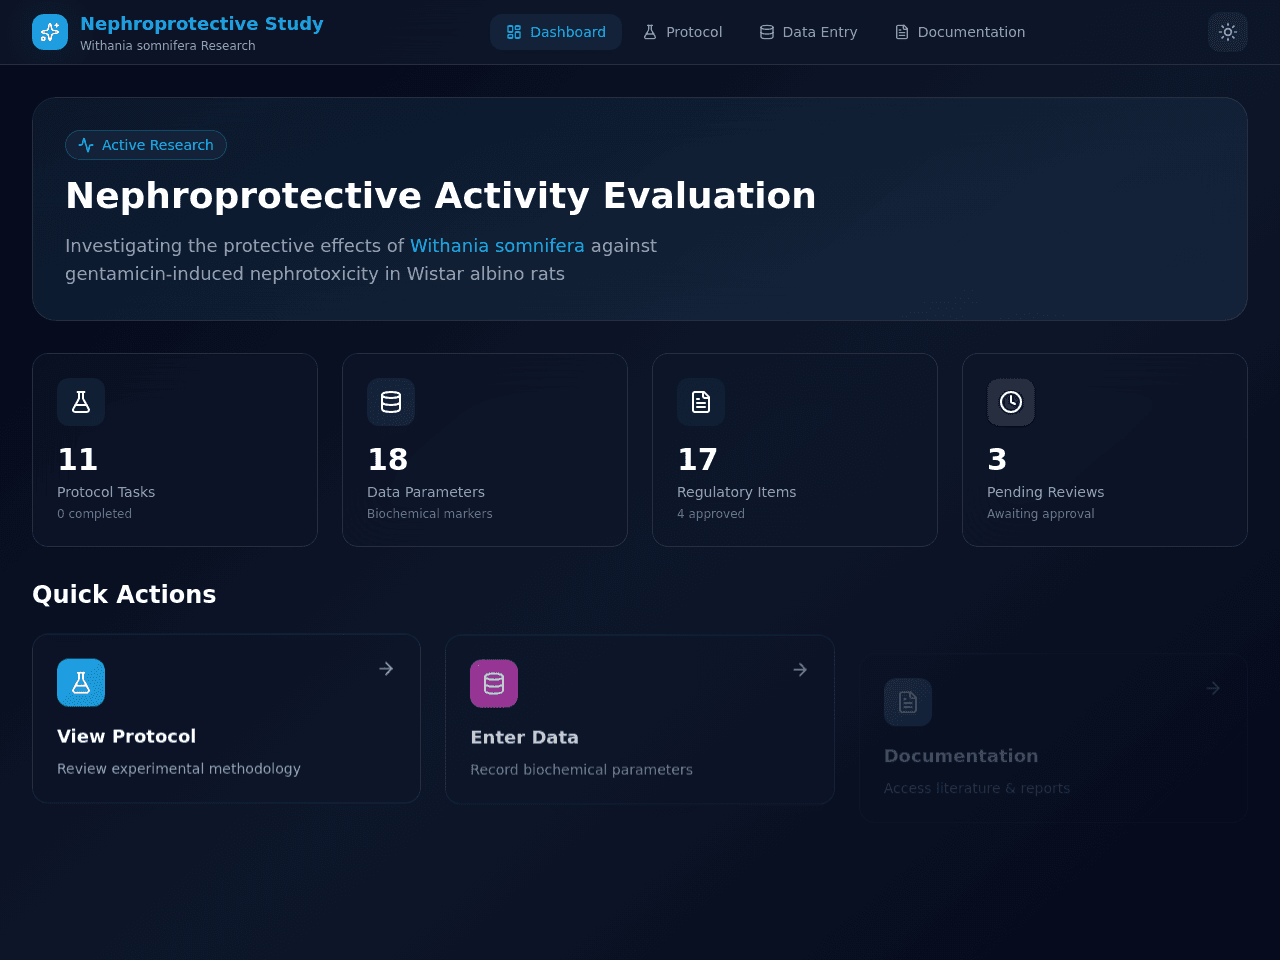This screenshot has height=960, width=1280.
Task: Click the 'Awaiting approval' text
Action: [1041, 514]
